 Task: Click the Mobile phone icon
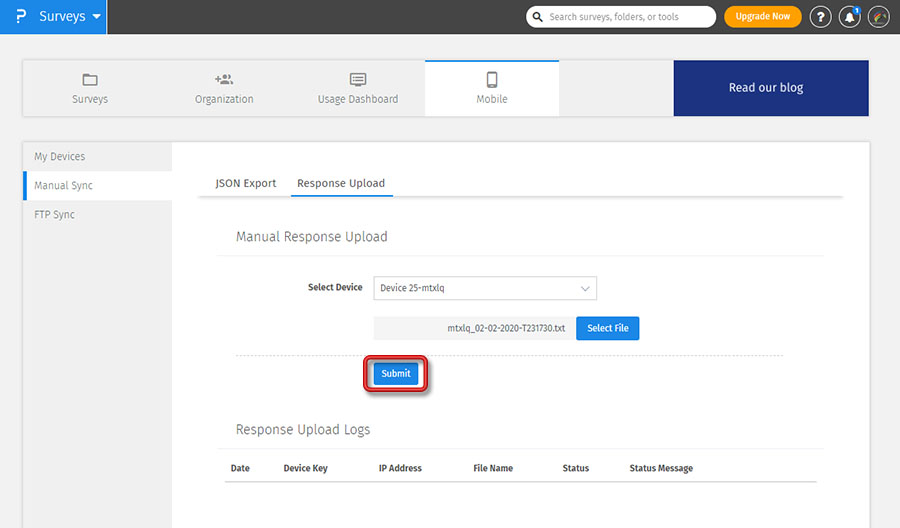tap(492, 80)
